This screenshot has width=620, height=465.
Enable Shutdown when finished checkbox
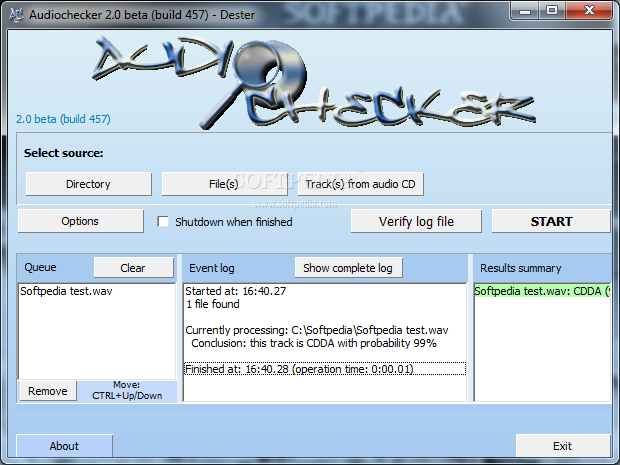[163, 221]
